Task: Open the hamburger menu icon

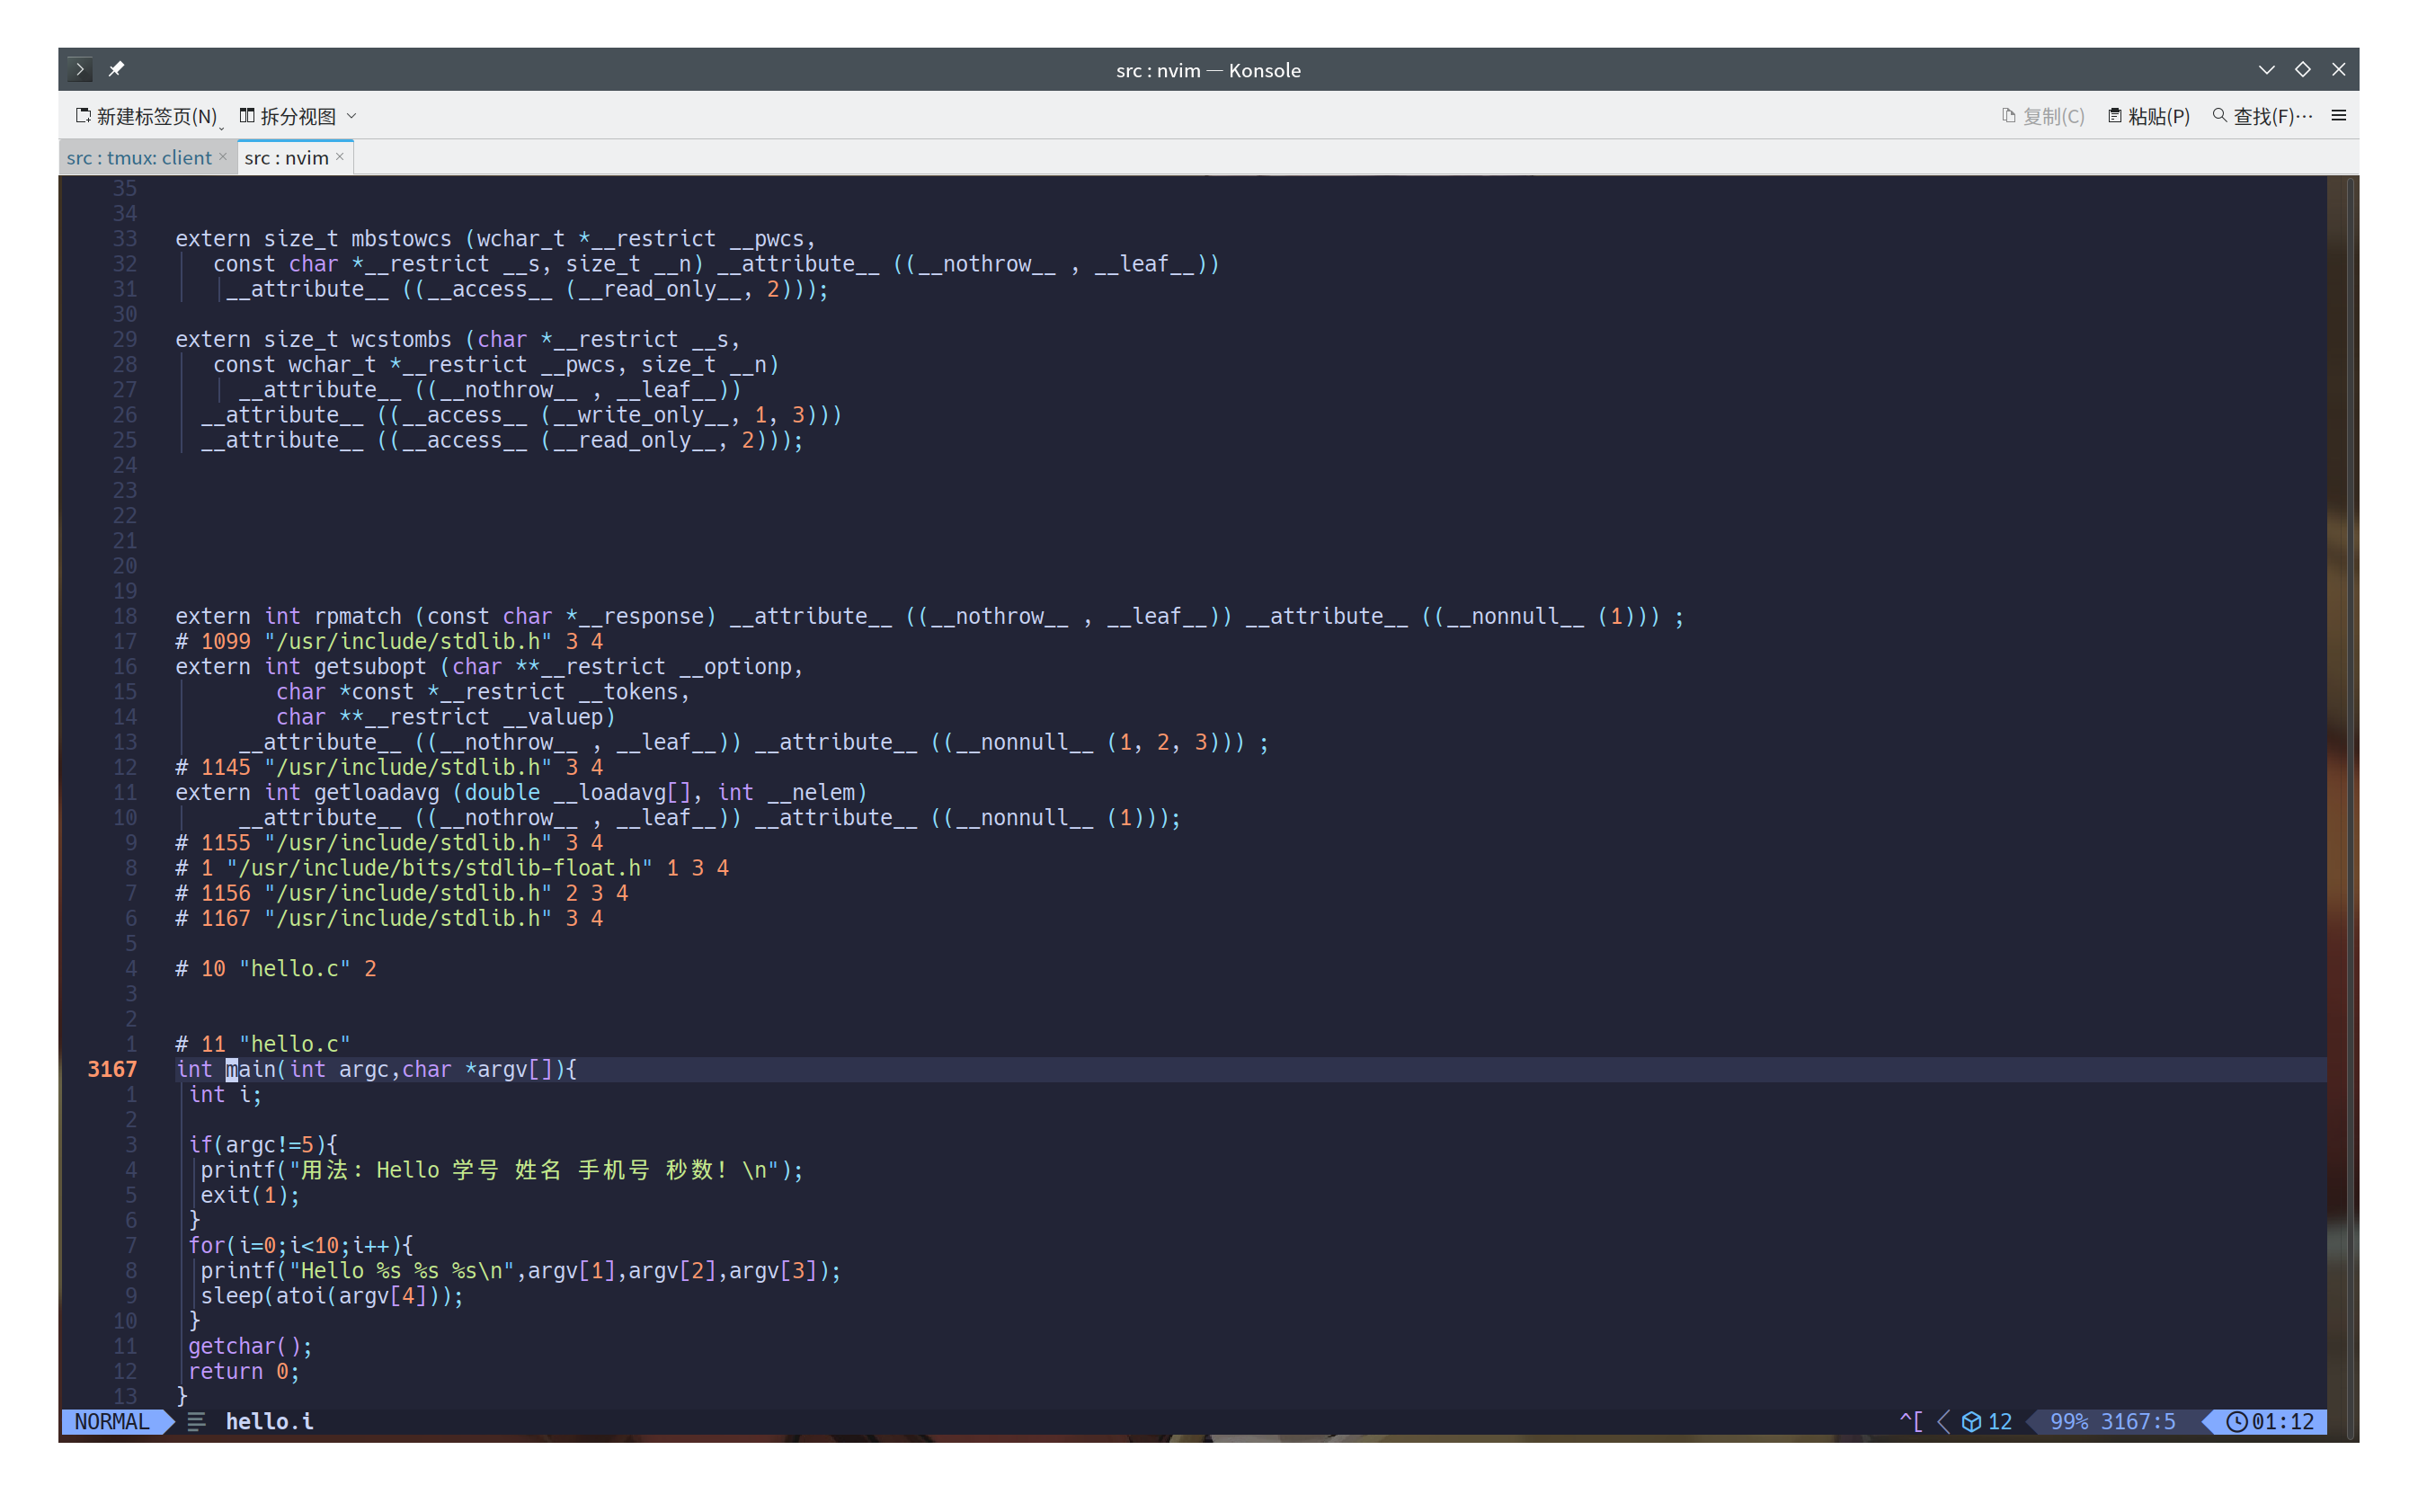Action: coord(2338,116)
